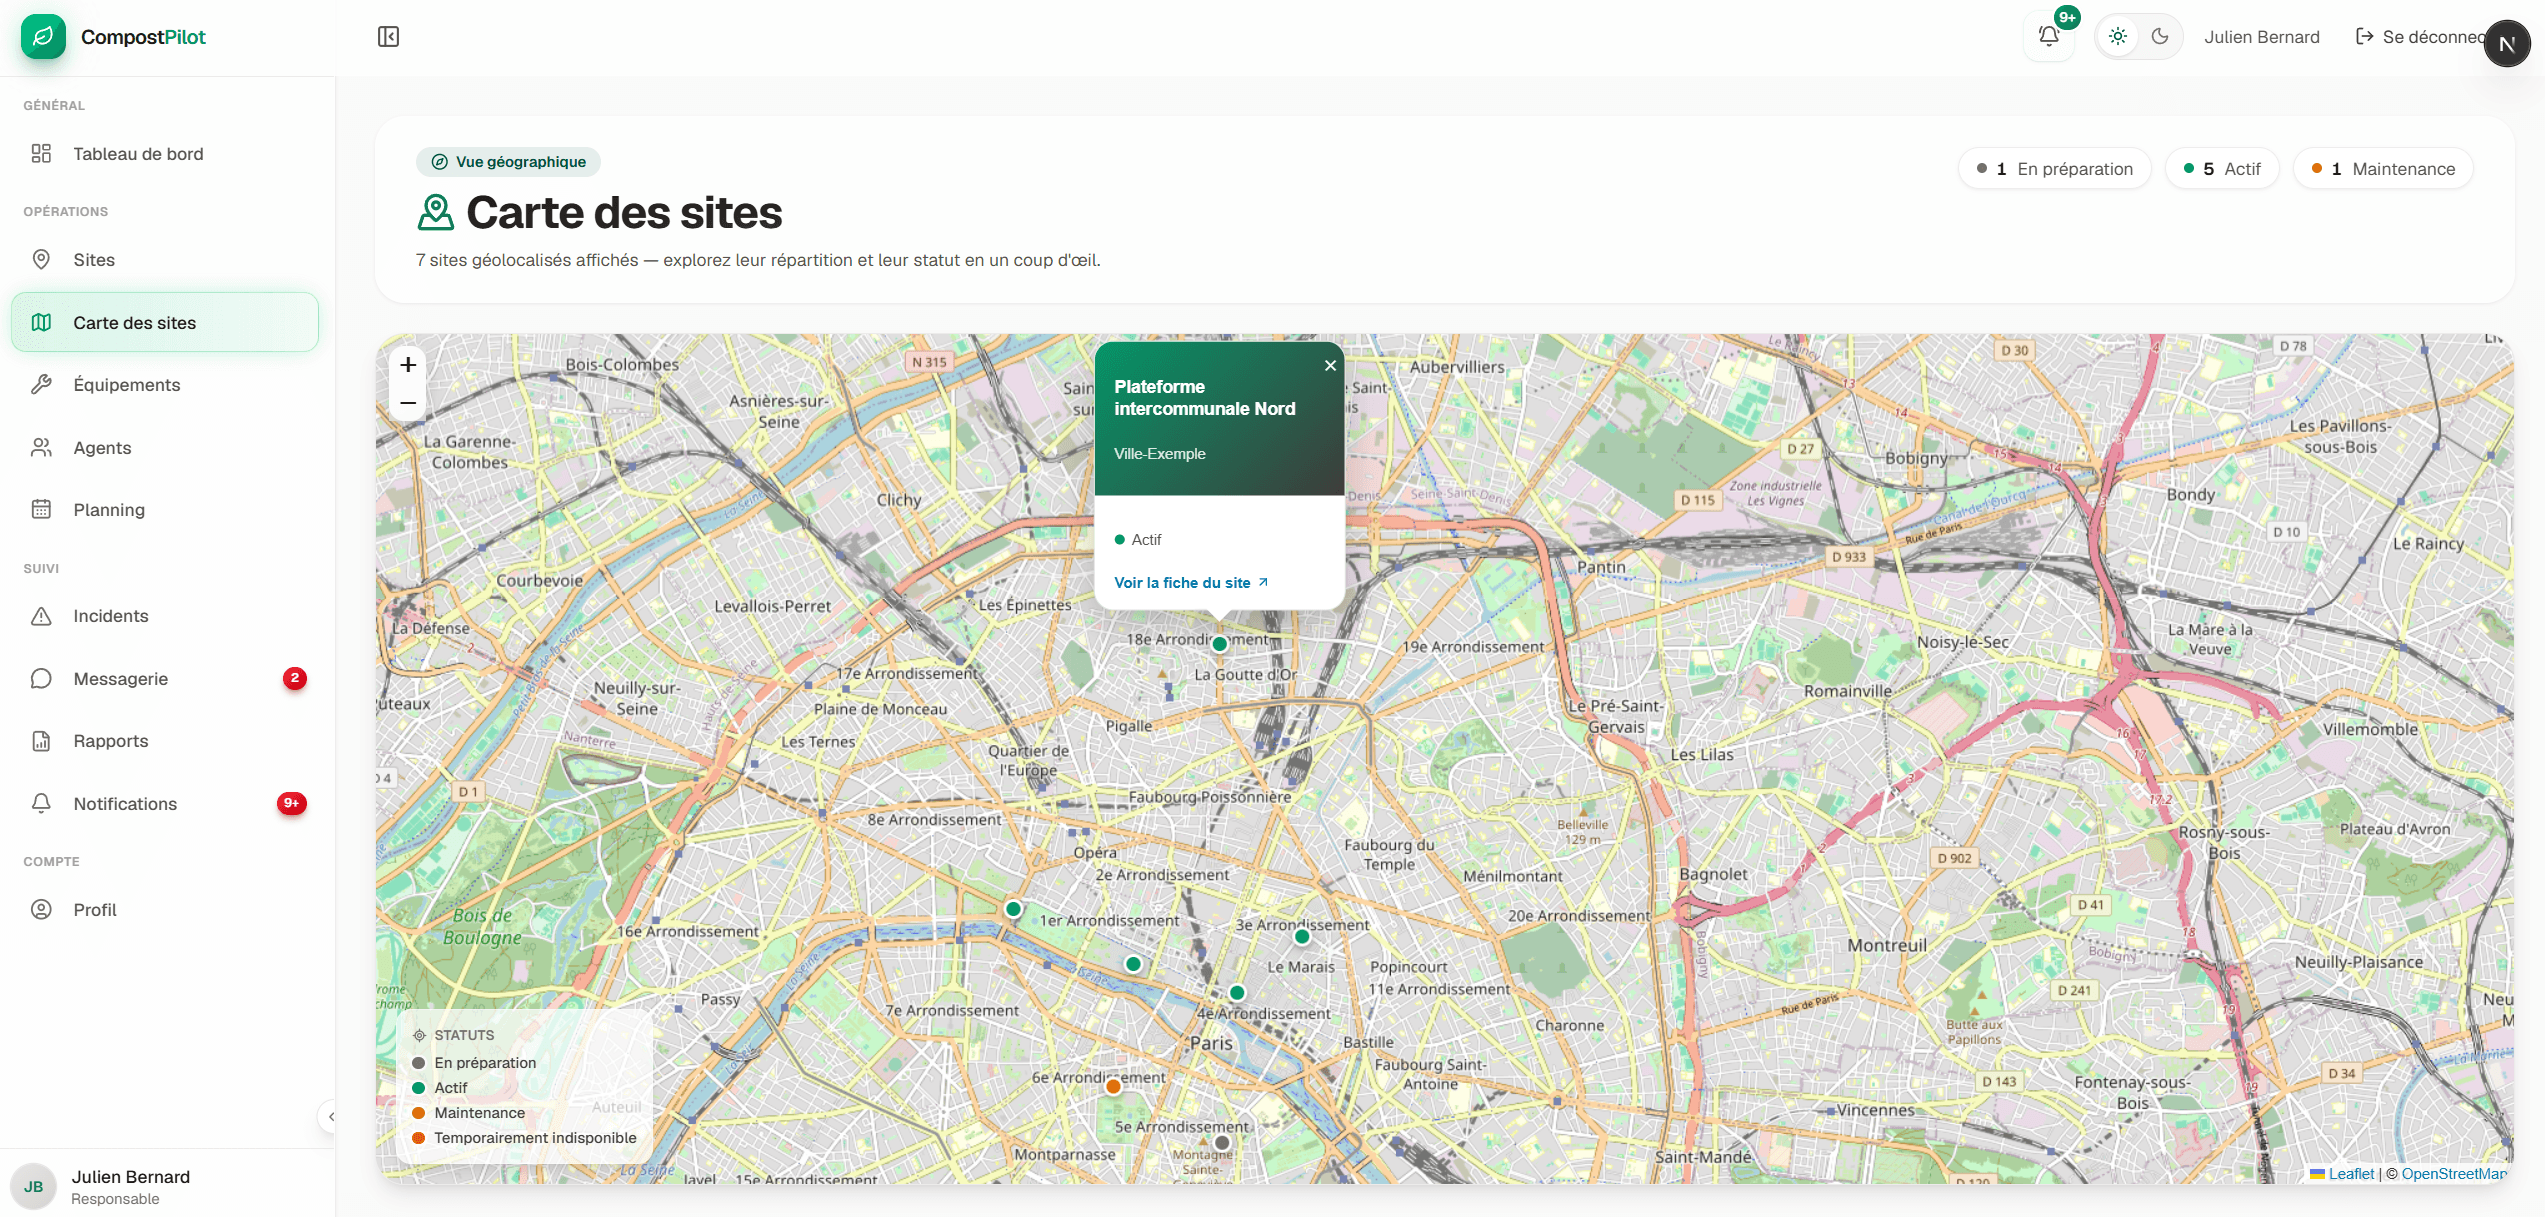The width and height of the screenshot is (2545, 1217).
Task: Click Temporairement indisponible legend entry
Action: point(525,1138)
